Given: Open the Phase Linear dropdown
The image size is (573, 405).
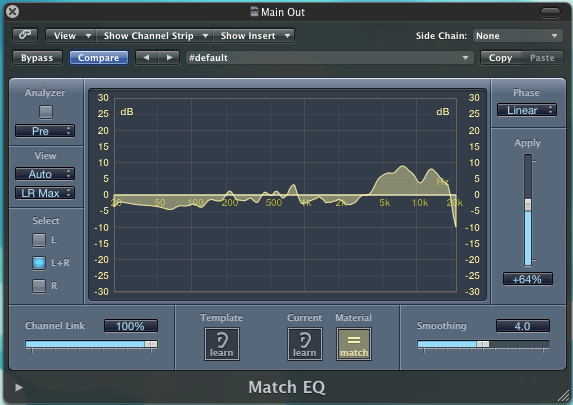Looking at the screenshot, I should pos(527,110).
